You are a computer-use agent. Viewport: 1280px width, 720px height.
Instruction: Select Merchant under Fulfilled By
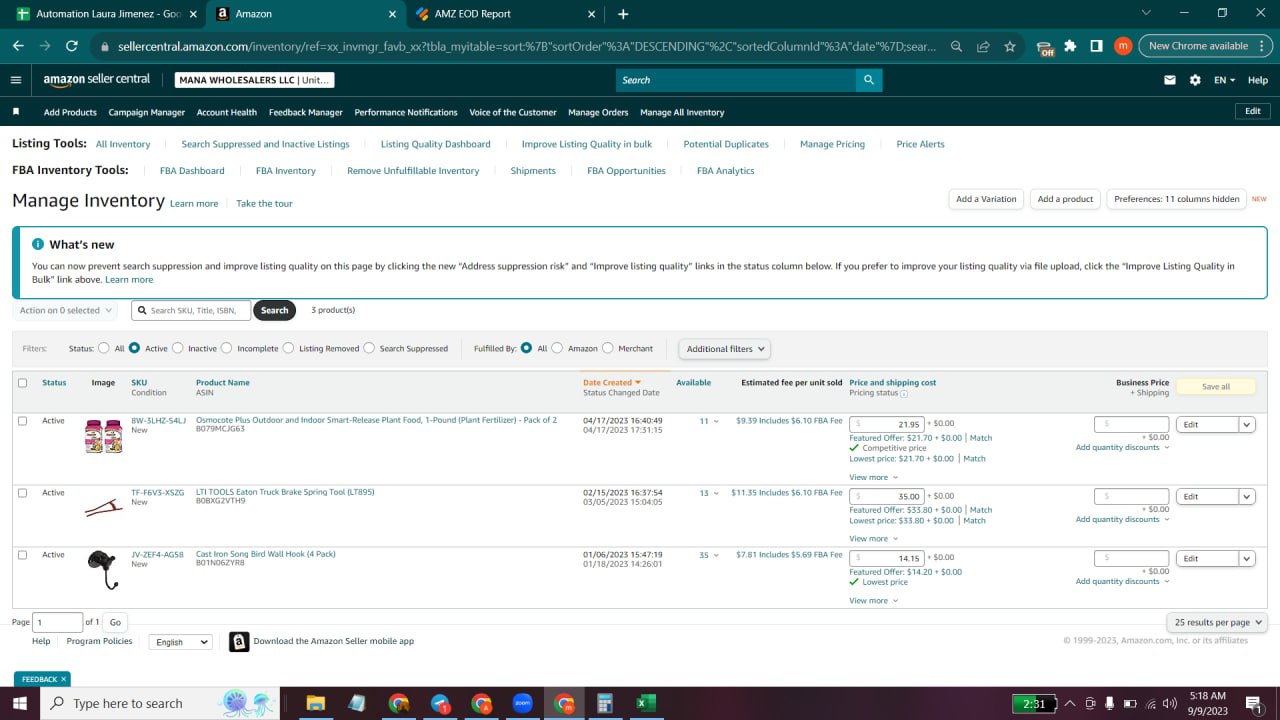pos(608,349)
